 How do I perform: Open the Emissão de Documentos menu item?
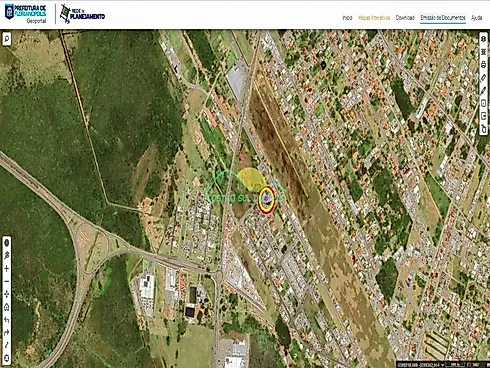tap(443, 18)
